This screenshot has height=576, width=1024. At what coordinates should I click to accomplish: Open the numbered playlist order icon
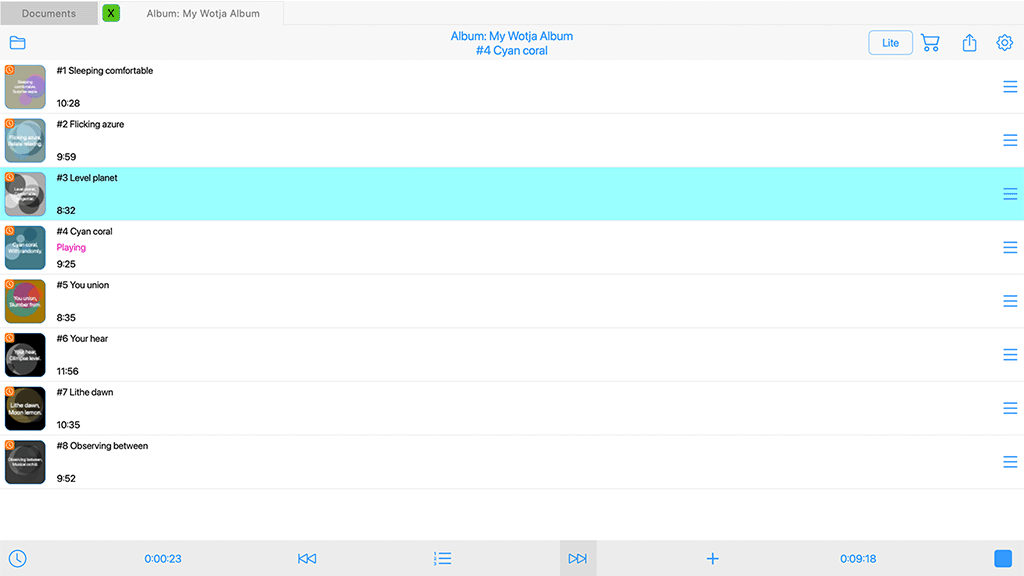(x=442, y=559)
